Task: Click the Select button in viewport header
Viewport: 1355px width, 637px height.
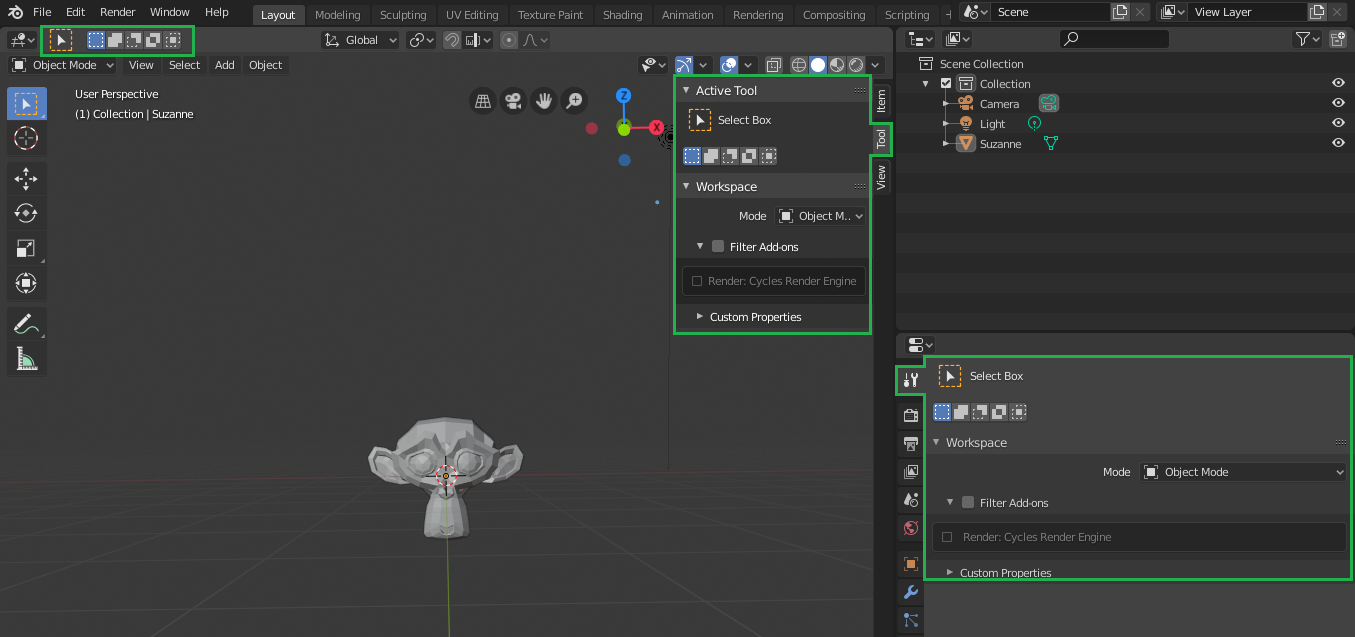Action: coord(184,65)
